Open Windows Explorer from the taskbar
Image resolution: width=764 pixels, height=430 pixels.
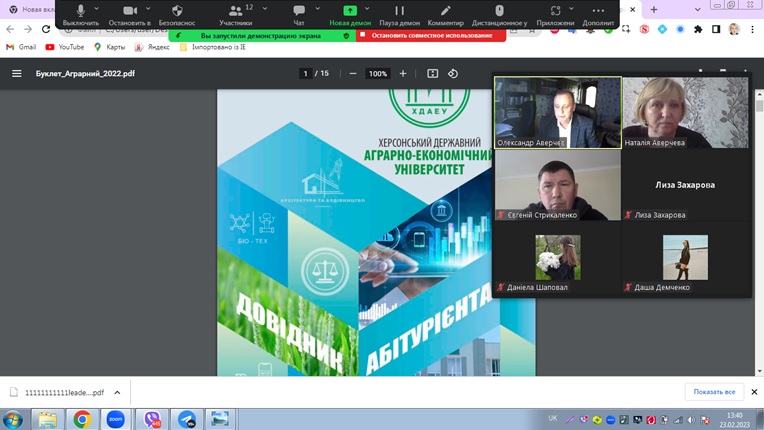47,419
